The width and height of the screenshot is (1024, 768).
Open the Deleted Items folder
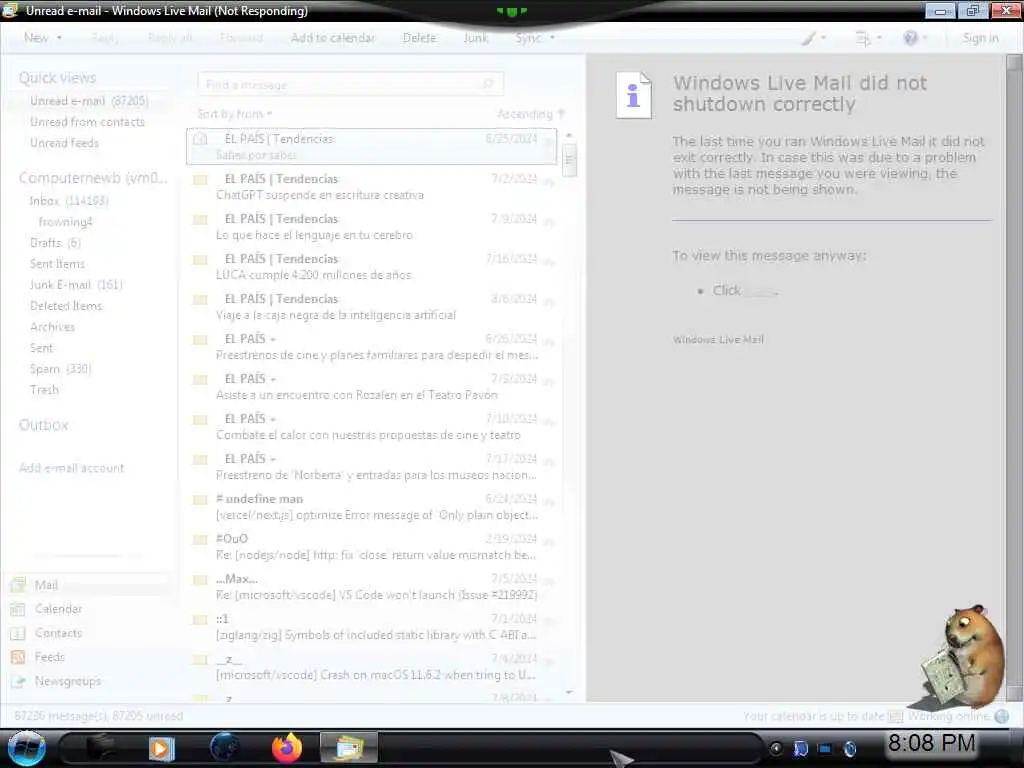66,306
